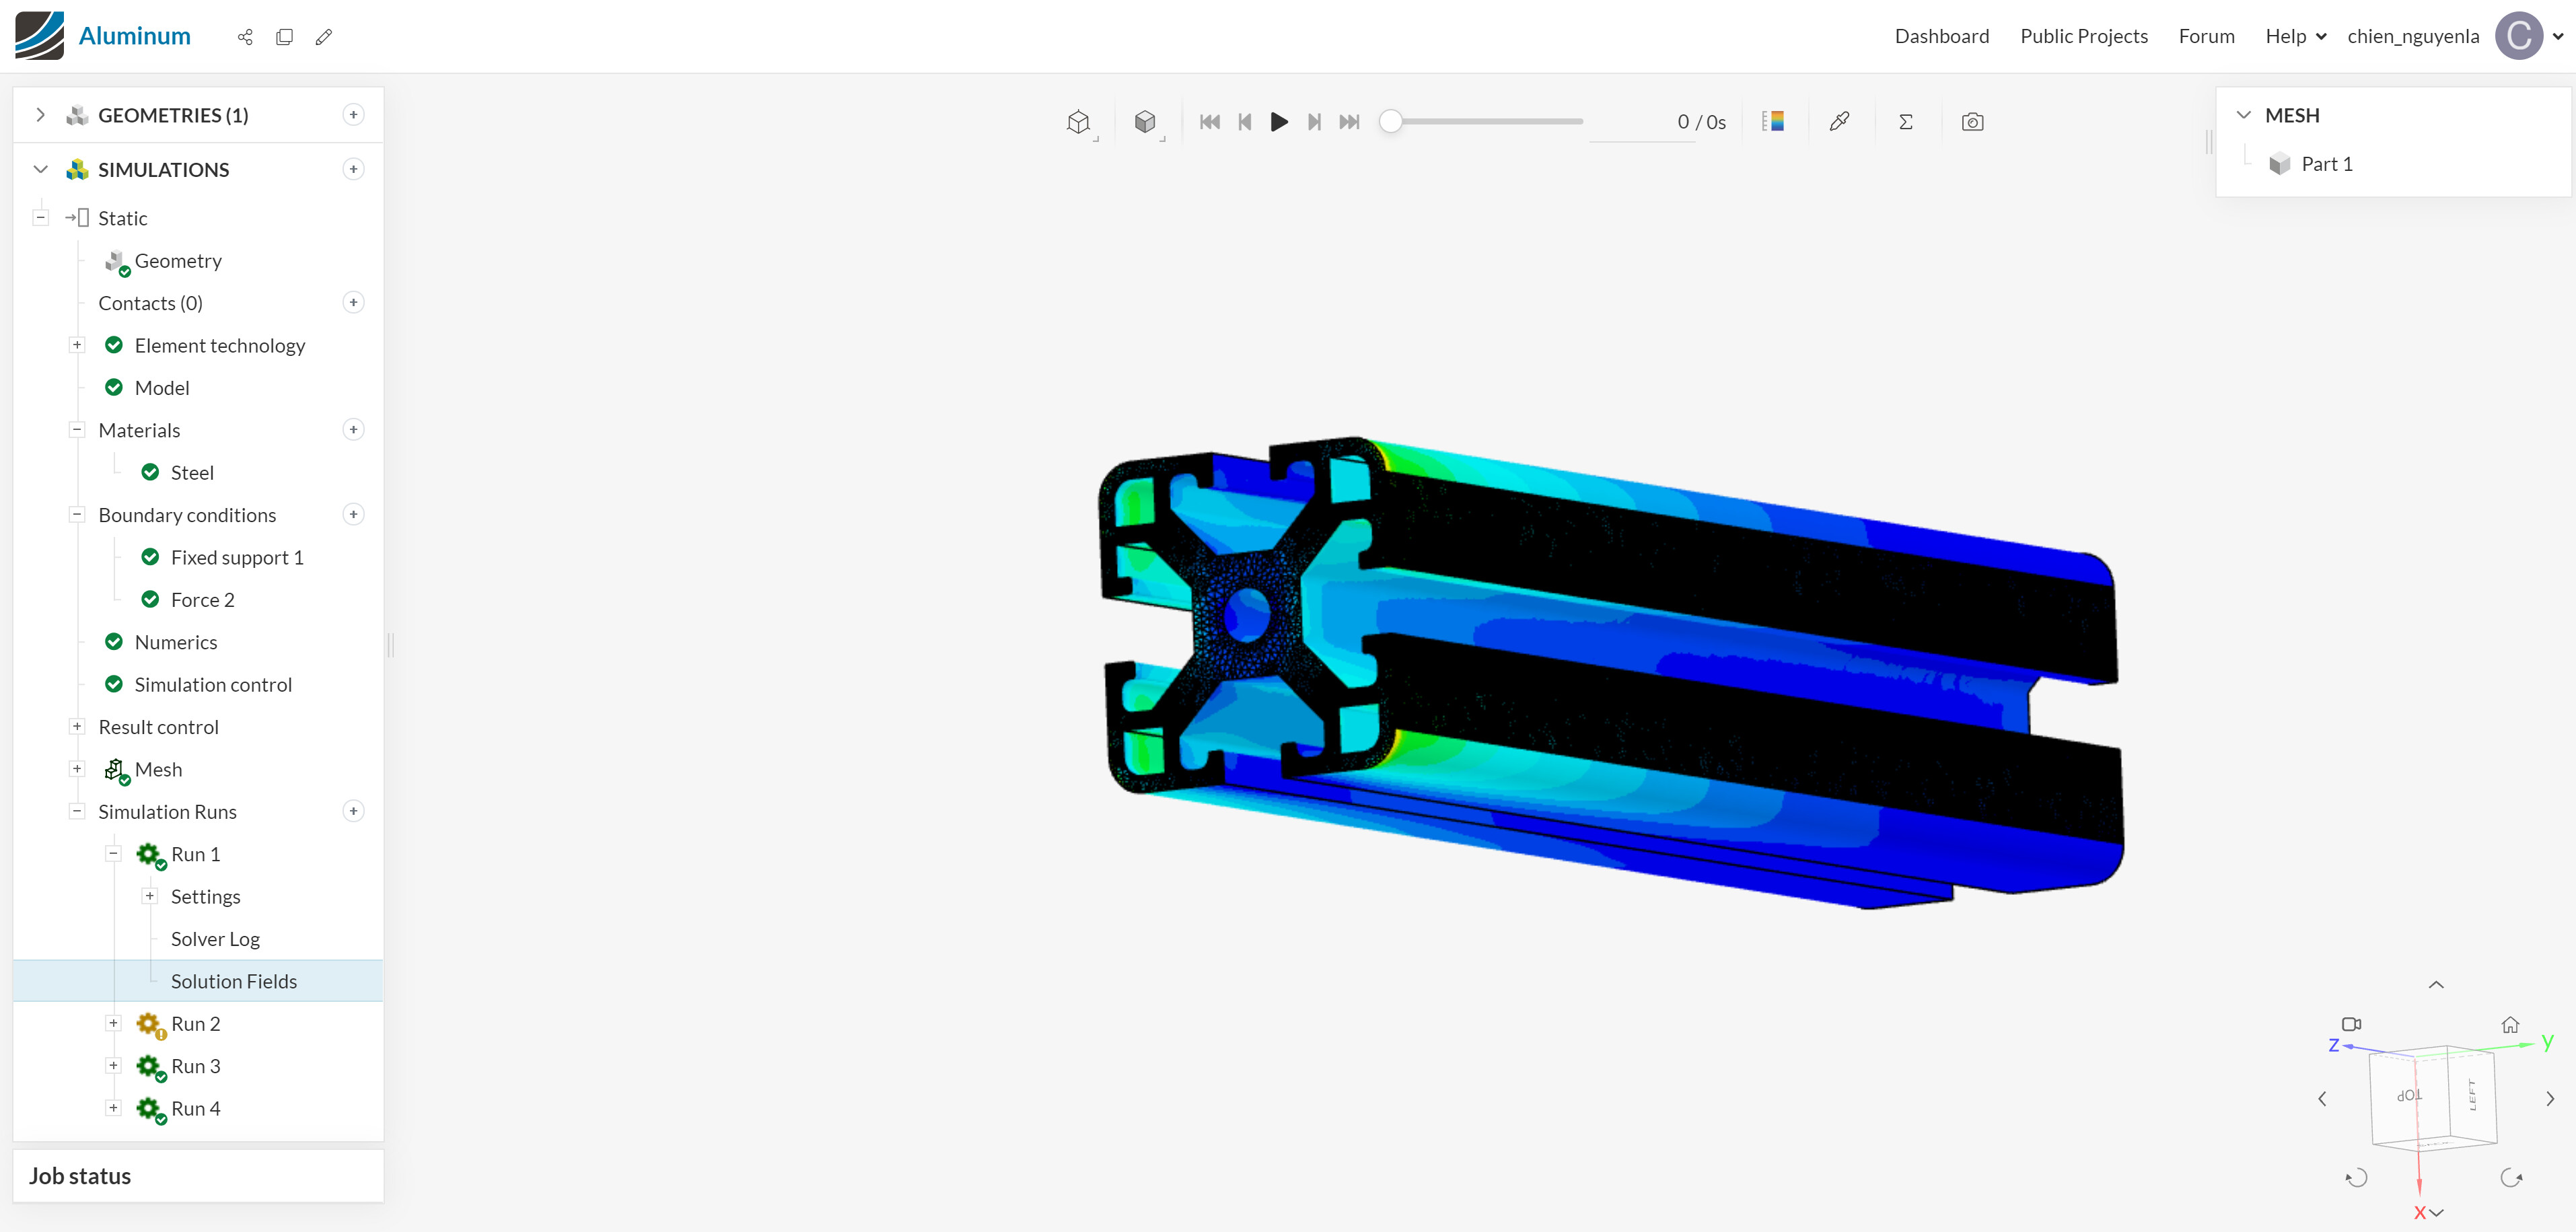This screenshot has height=1232, width=2576.
Task: Go to the Dashboard
Action: 1941,36
